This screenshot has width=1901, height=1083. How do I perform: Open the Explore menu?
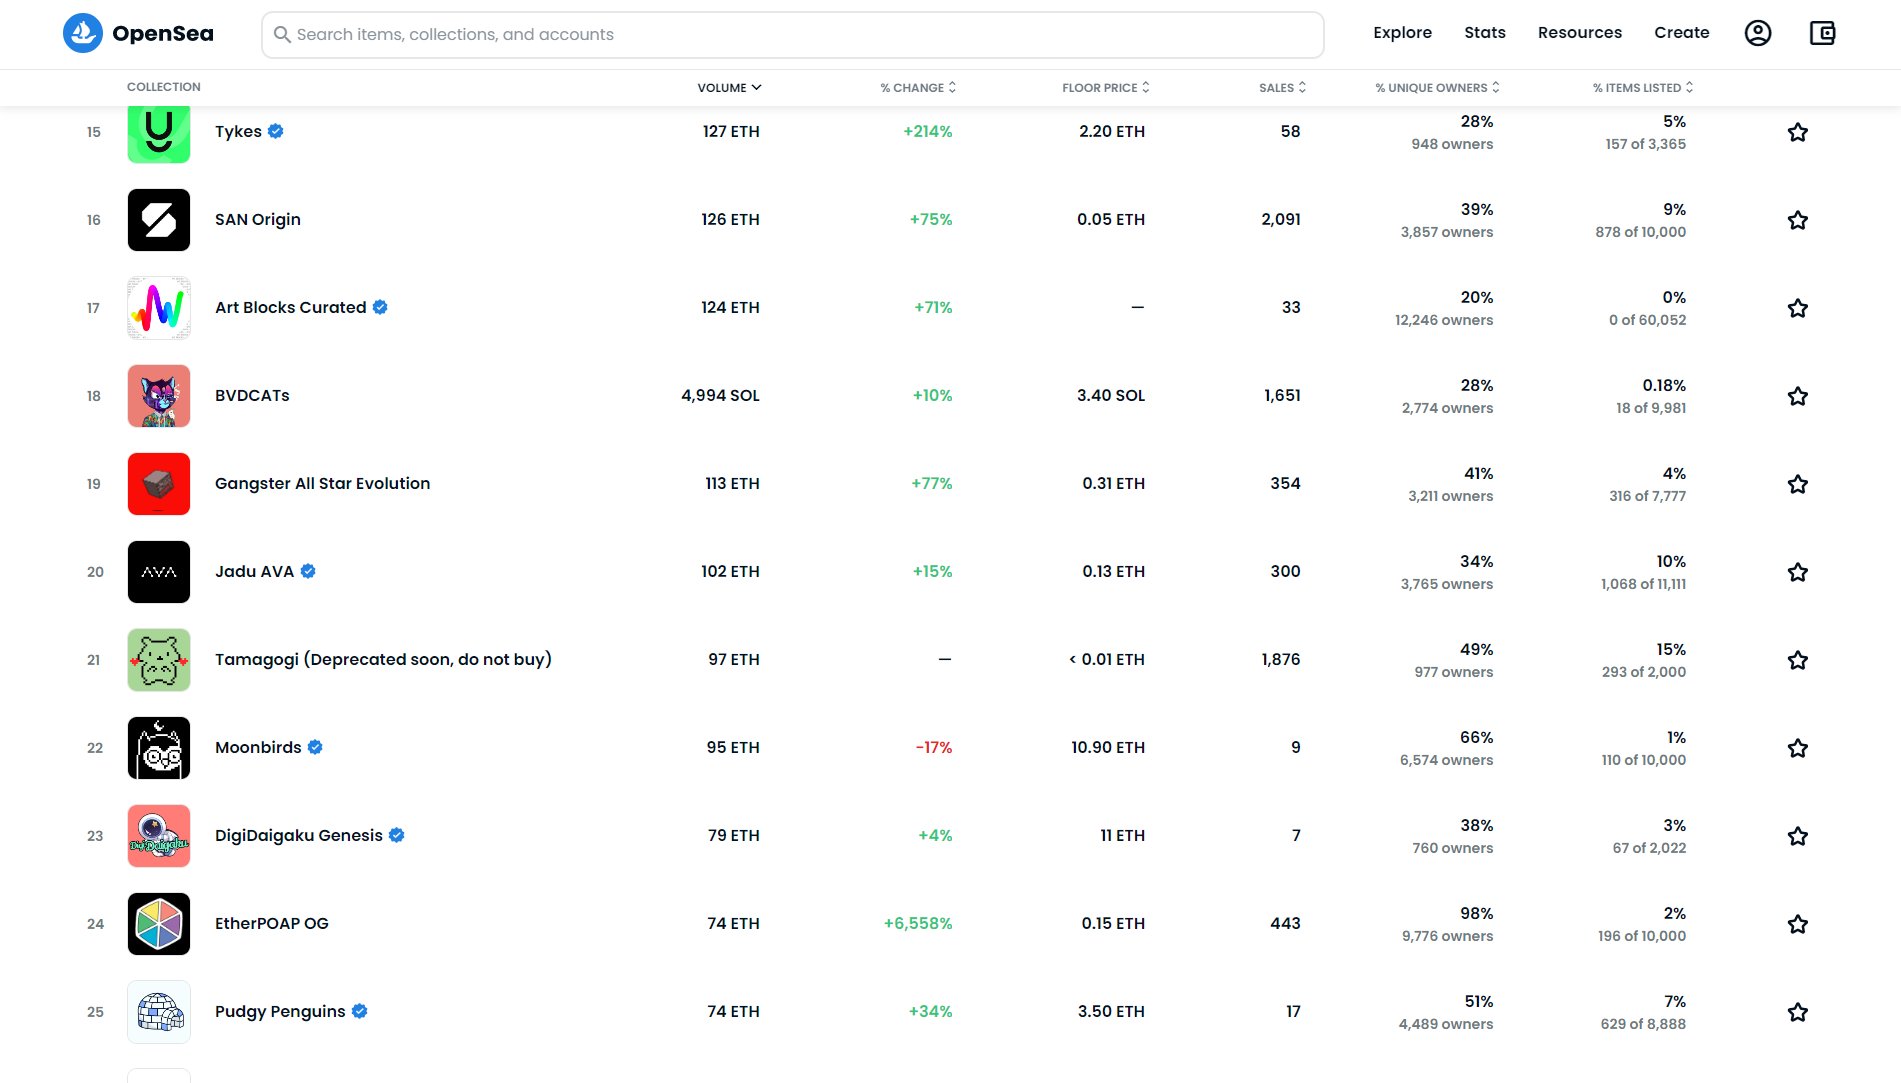click(1402, 33)
